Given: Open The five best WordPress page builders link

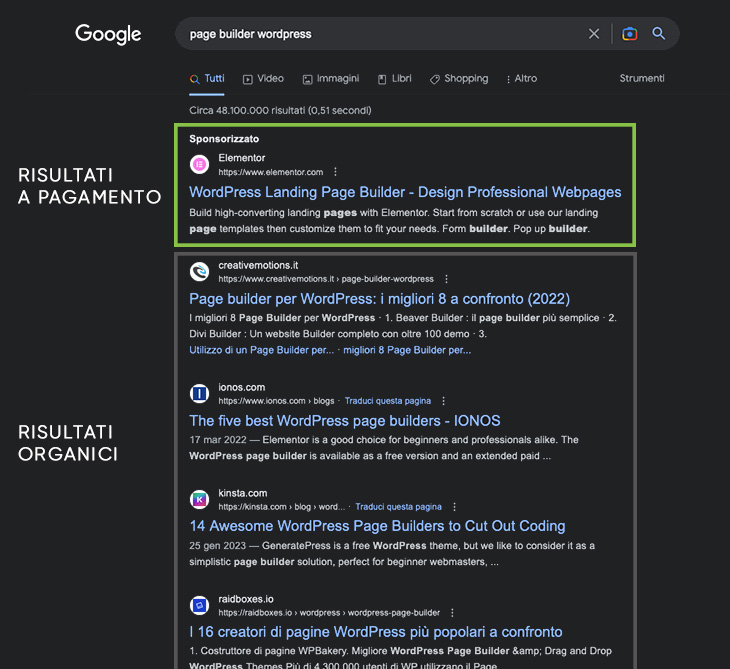Looking at the screenshot, I should point(345,421).
